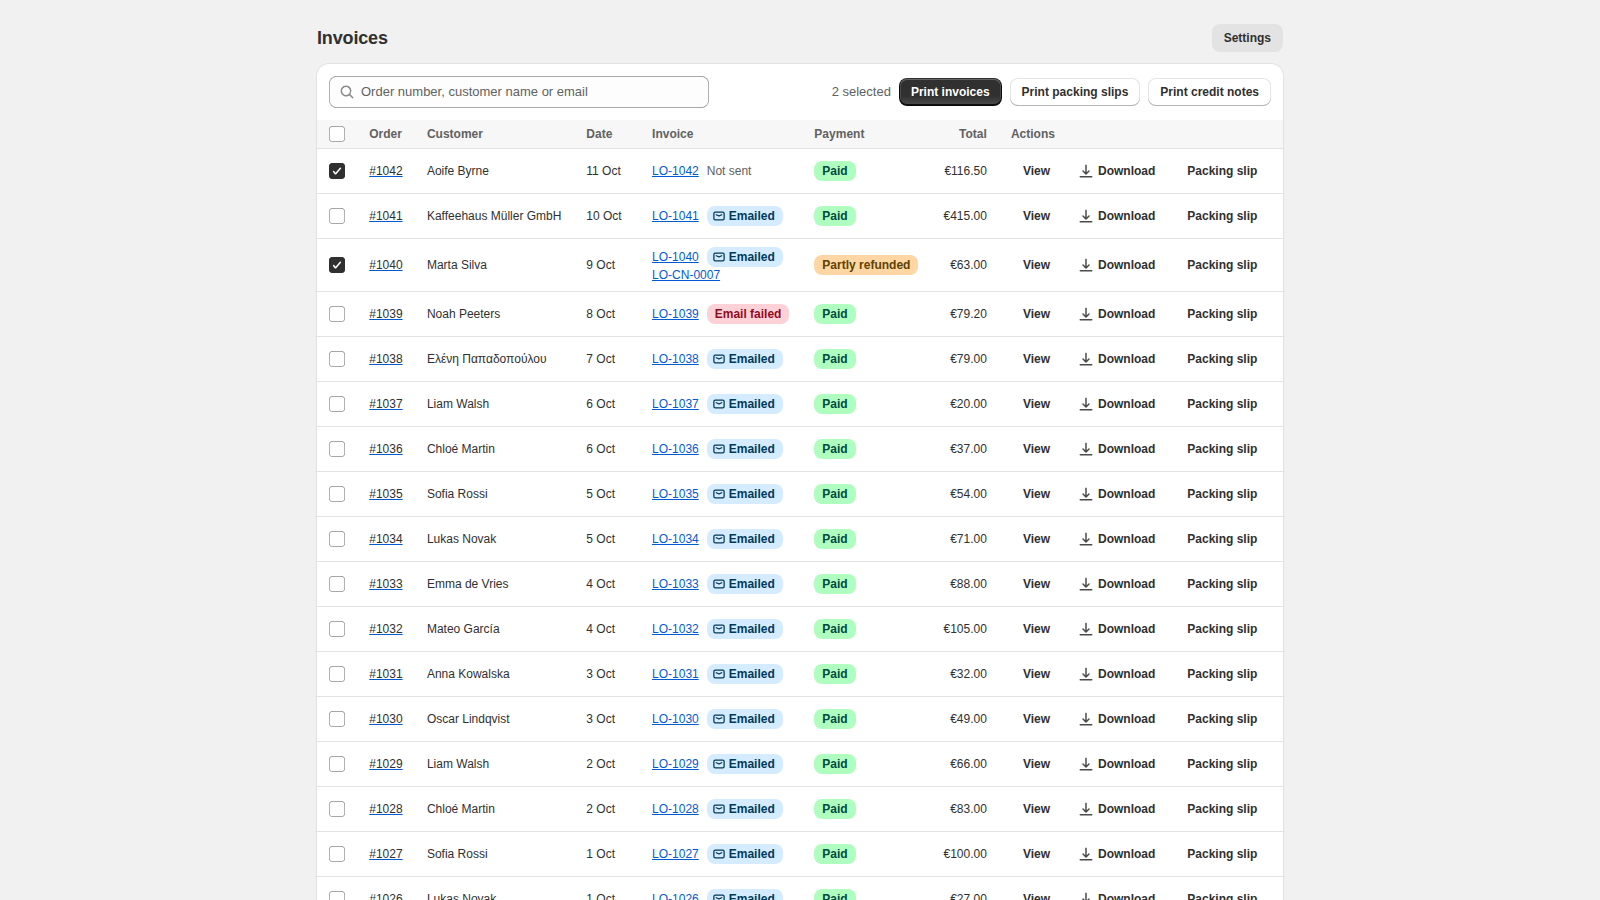Click download icon for order #1028

pyautogui.click(x=1086, y=809)
